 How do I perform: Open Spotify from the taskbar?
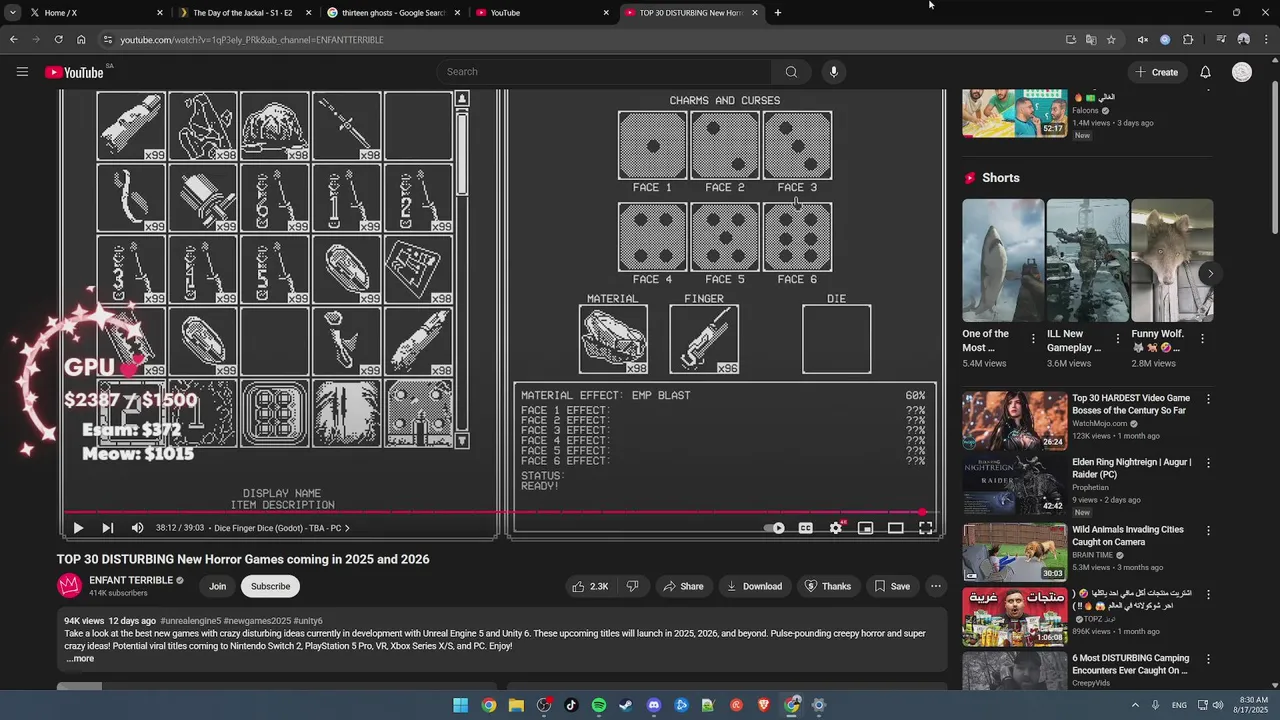(598, 705)
